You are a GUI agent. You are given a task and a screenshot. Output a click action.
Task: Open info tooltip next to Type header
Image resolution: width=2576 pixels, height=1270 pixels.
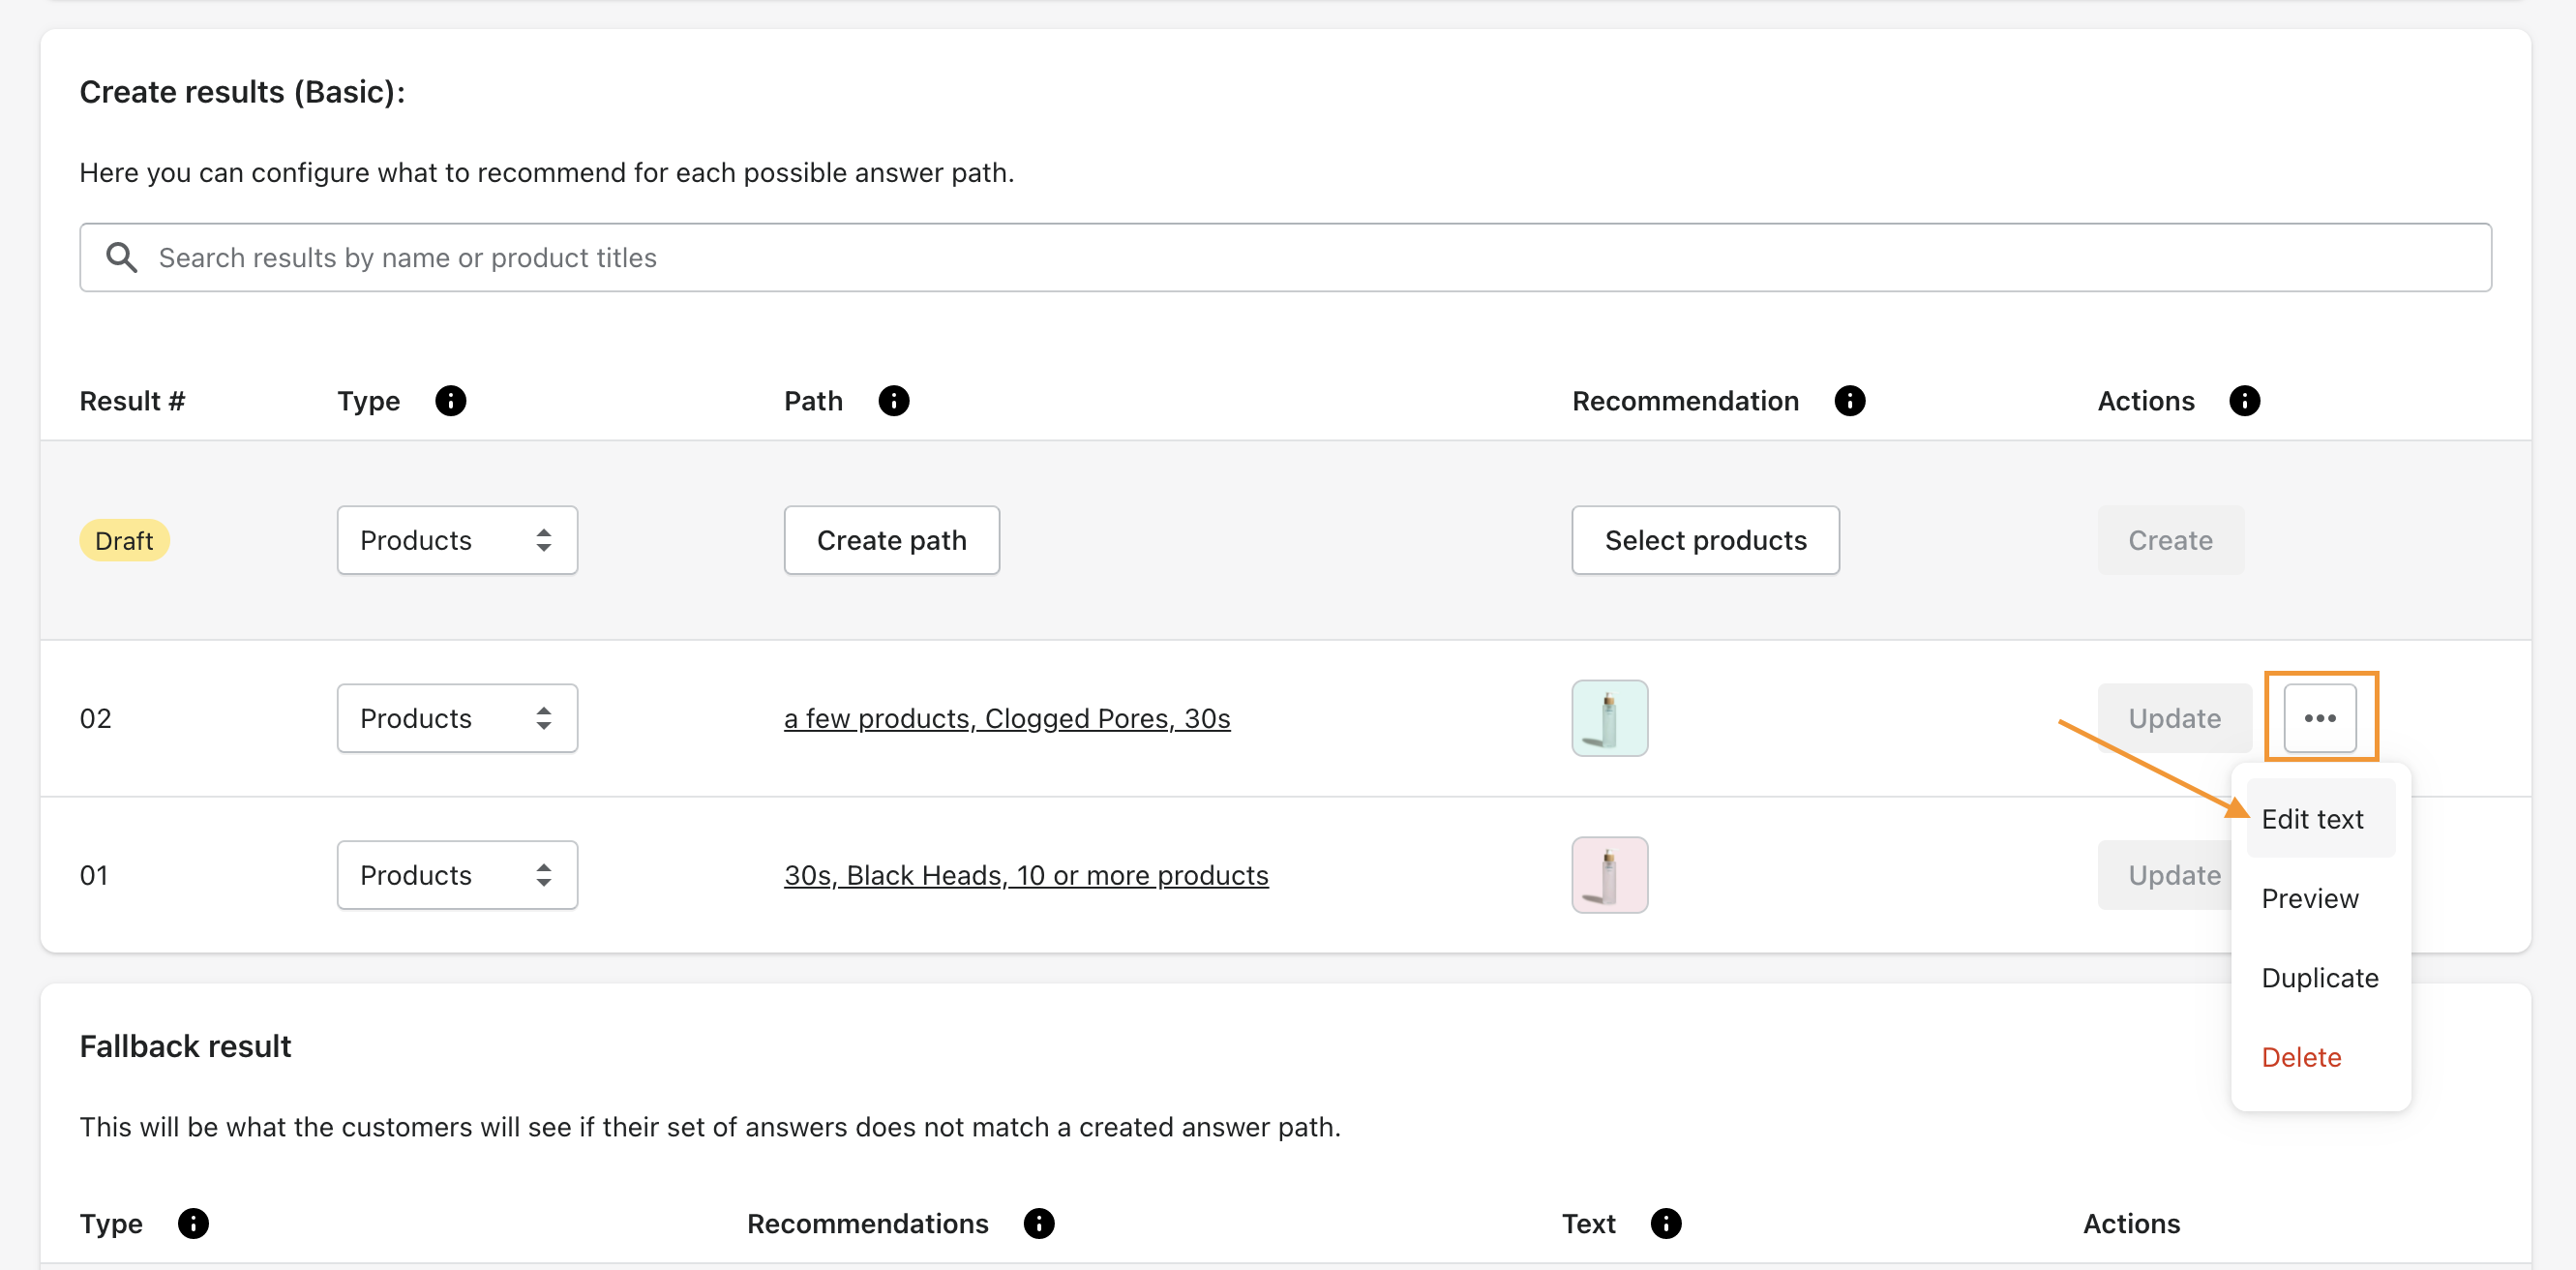tap(451, 401)
